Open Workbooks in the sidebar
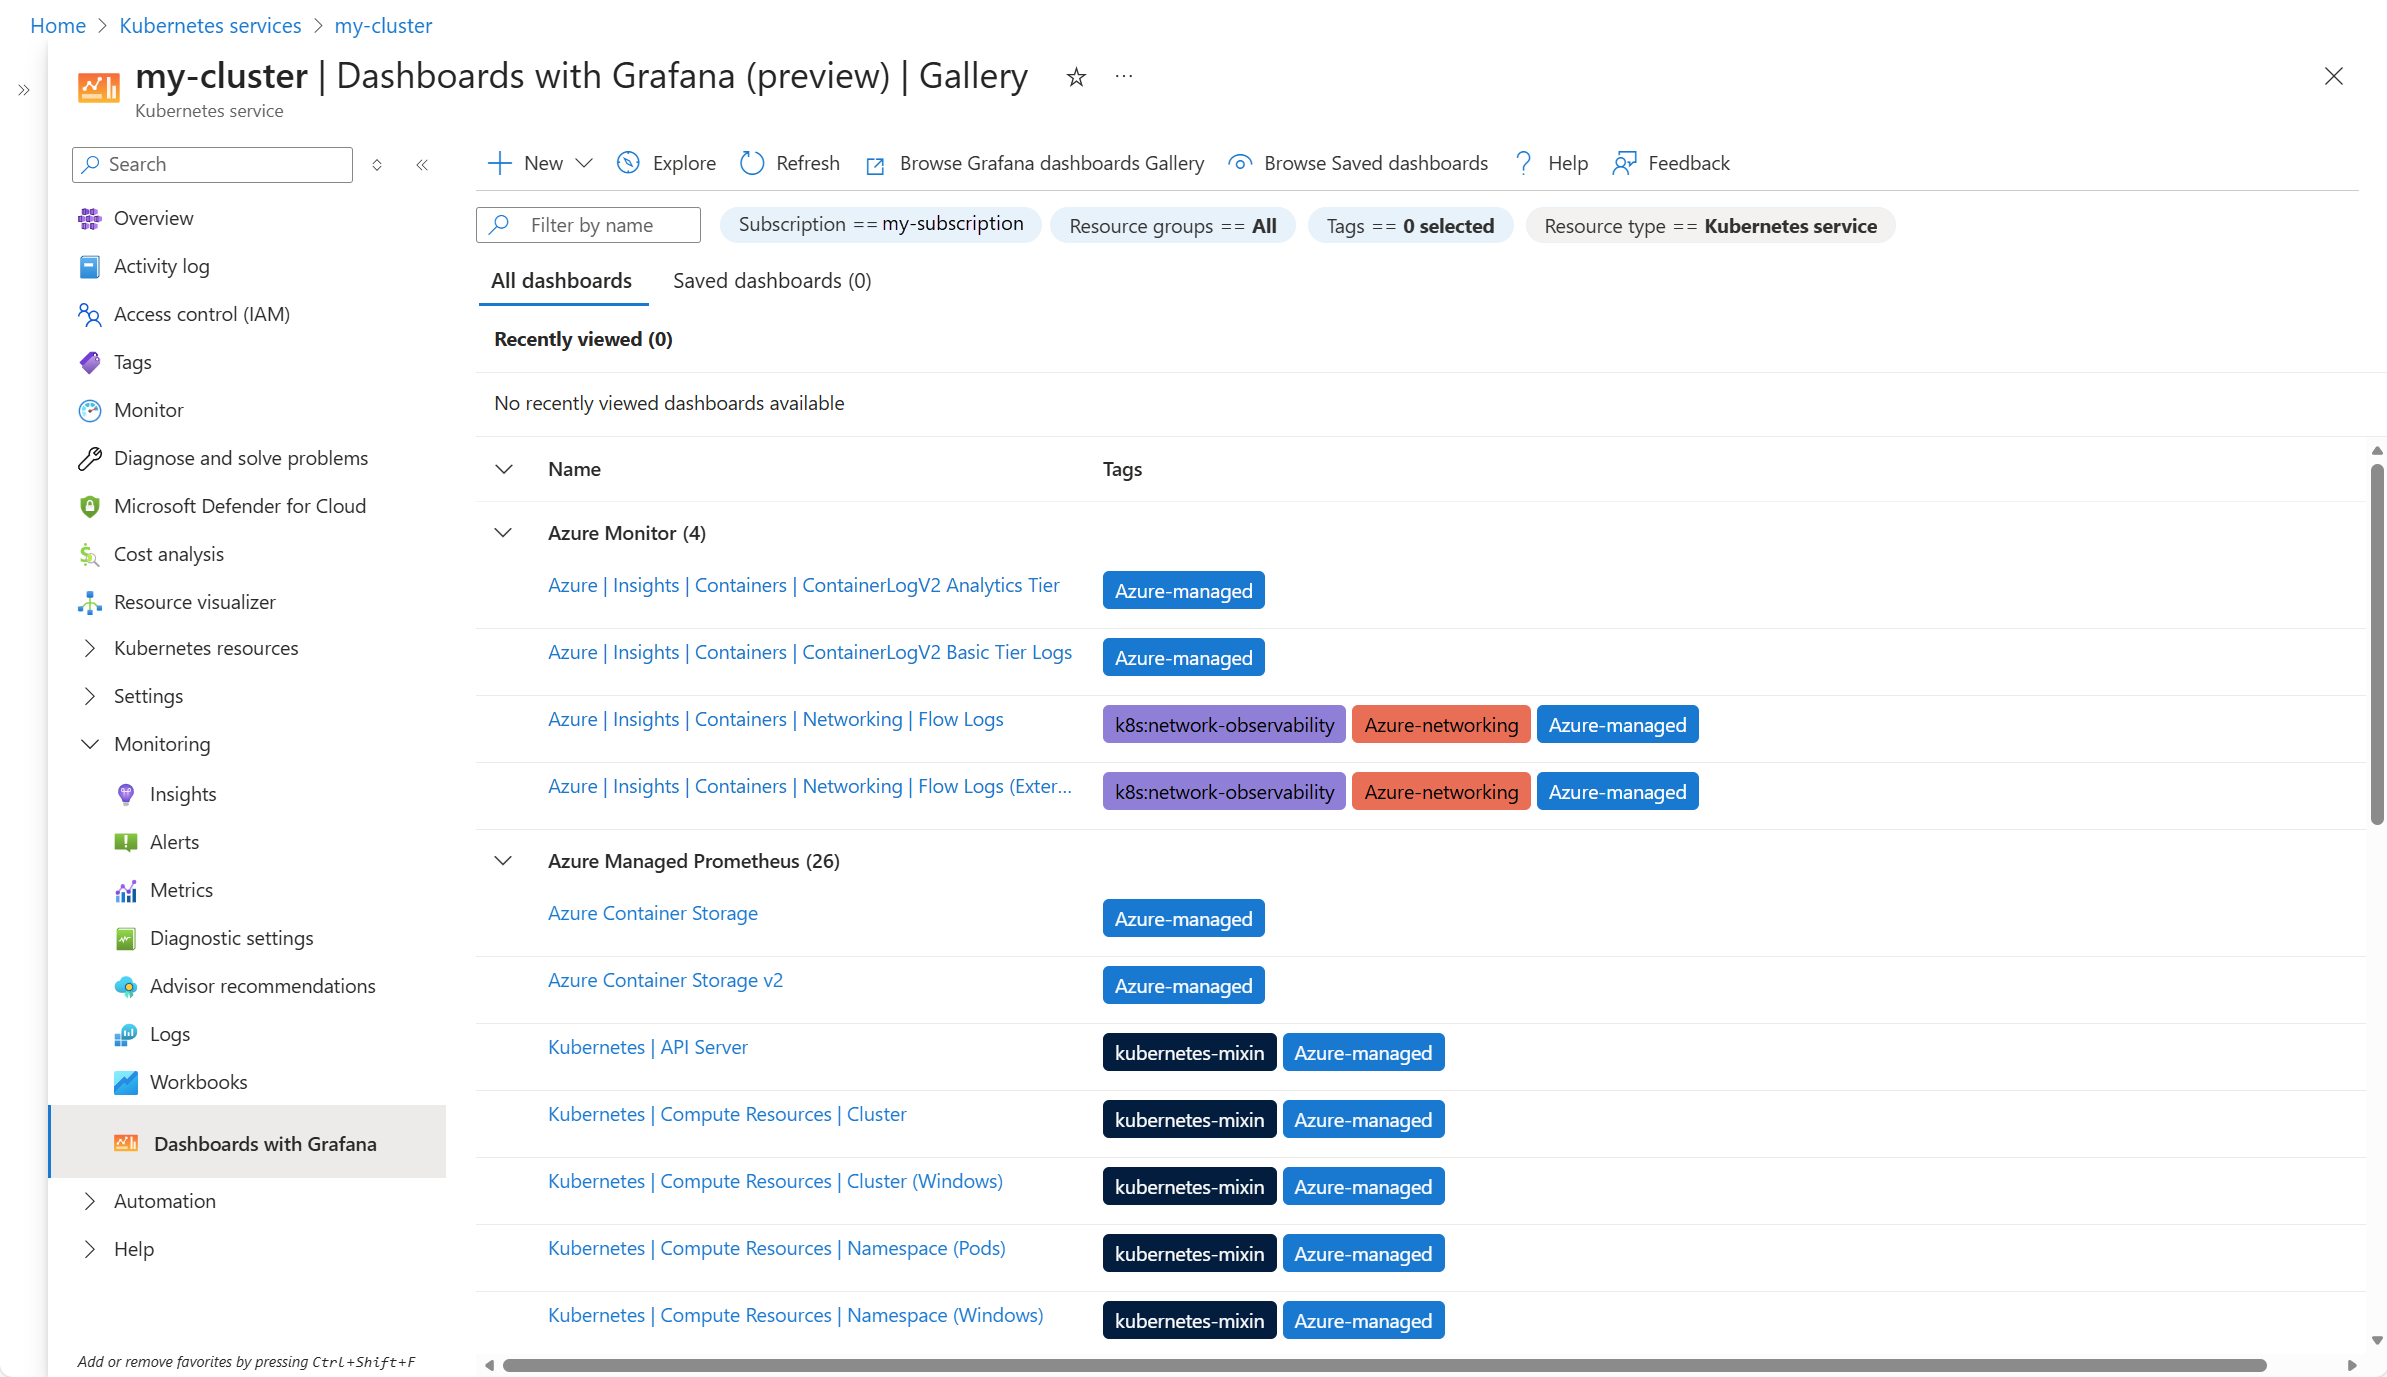Screen dimensions: 2387x1377 pyautogui.click(x=198, y=1082)
